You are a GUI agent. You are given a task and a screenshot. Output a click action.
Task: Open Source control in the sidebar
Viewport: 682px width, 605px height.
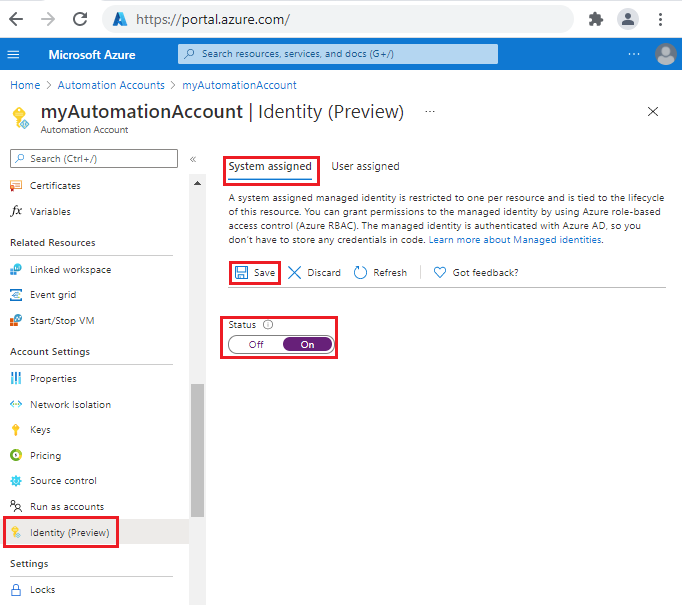(63, 481)
